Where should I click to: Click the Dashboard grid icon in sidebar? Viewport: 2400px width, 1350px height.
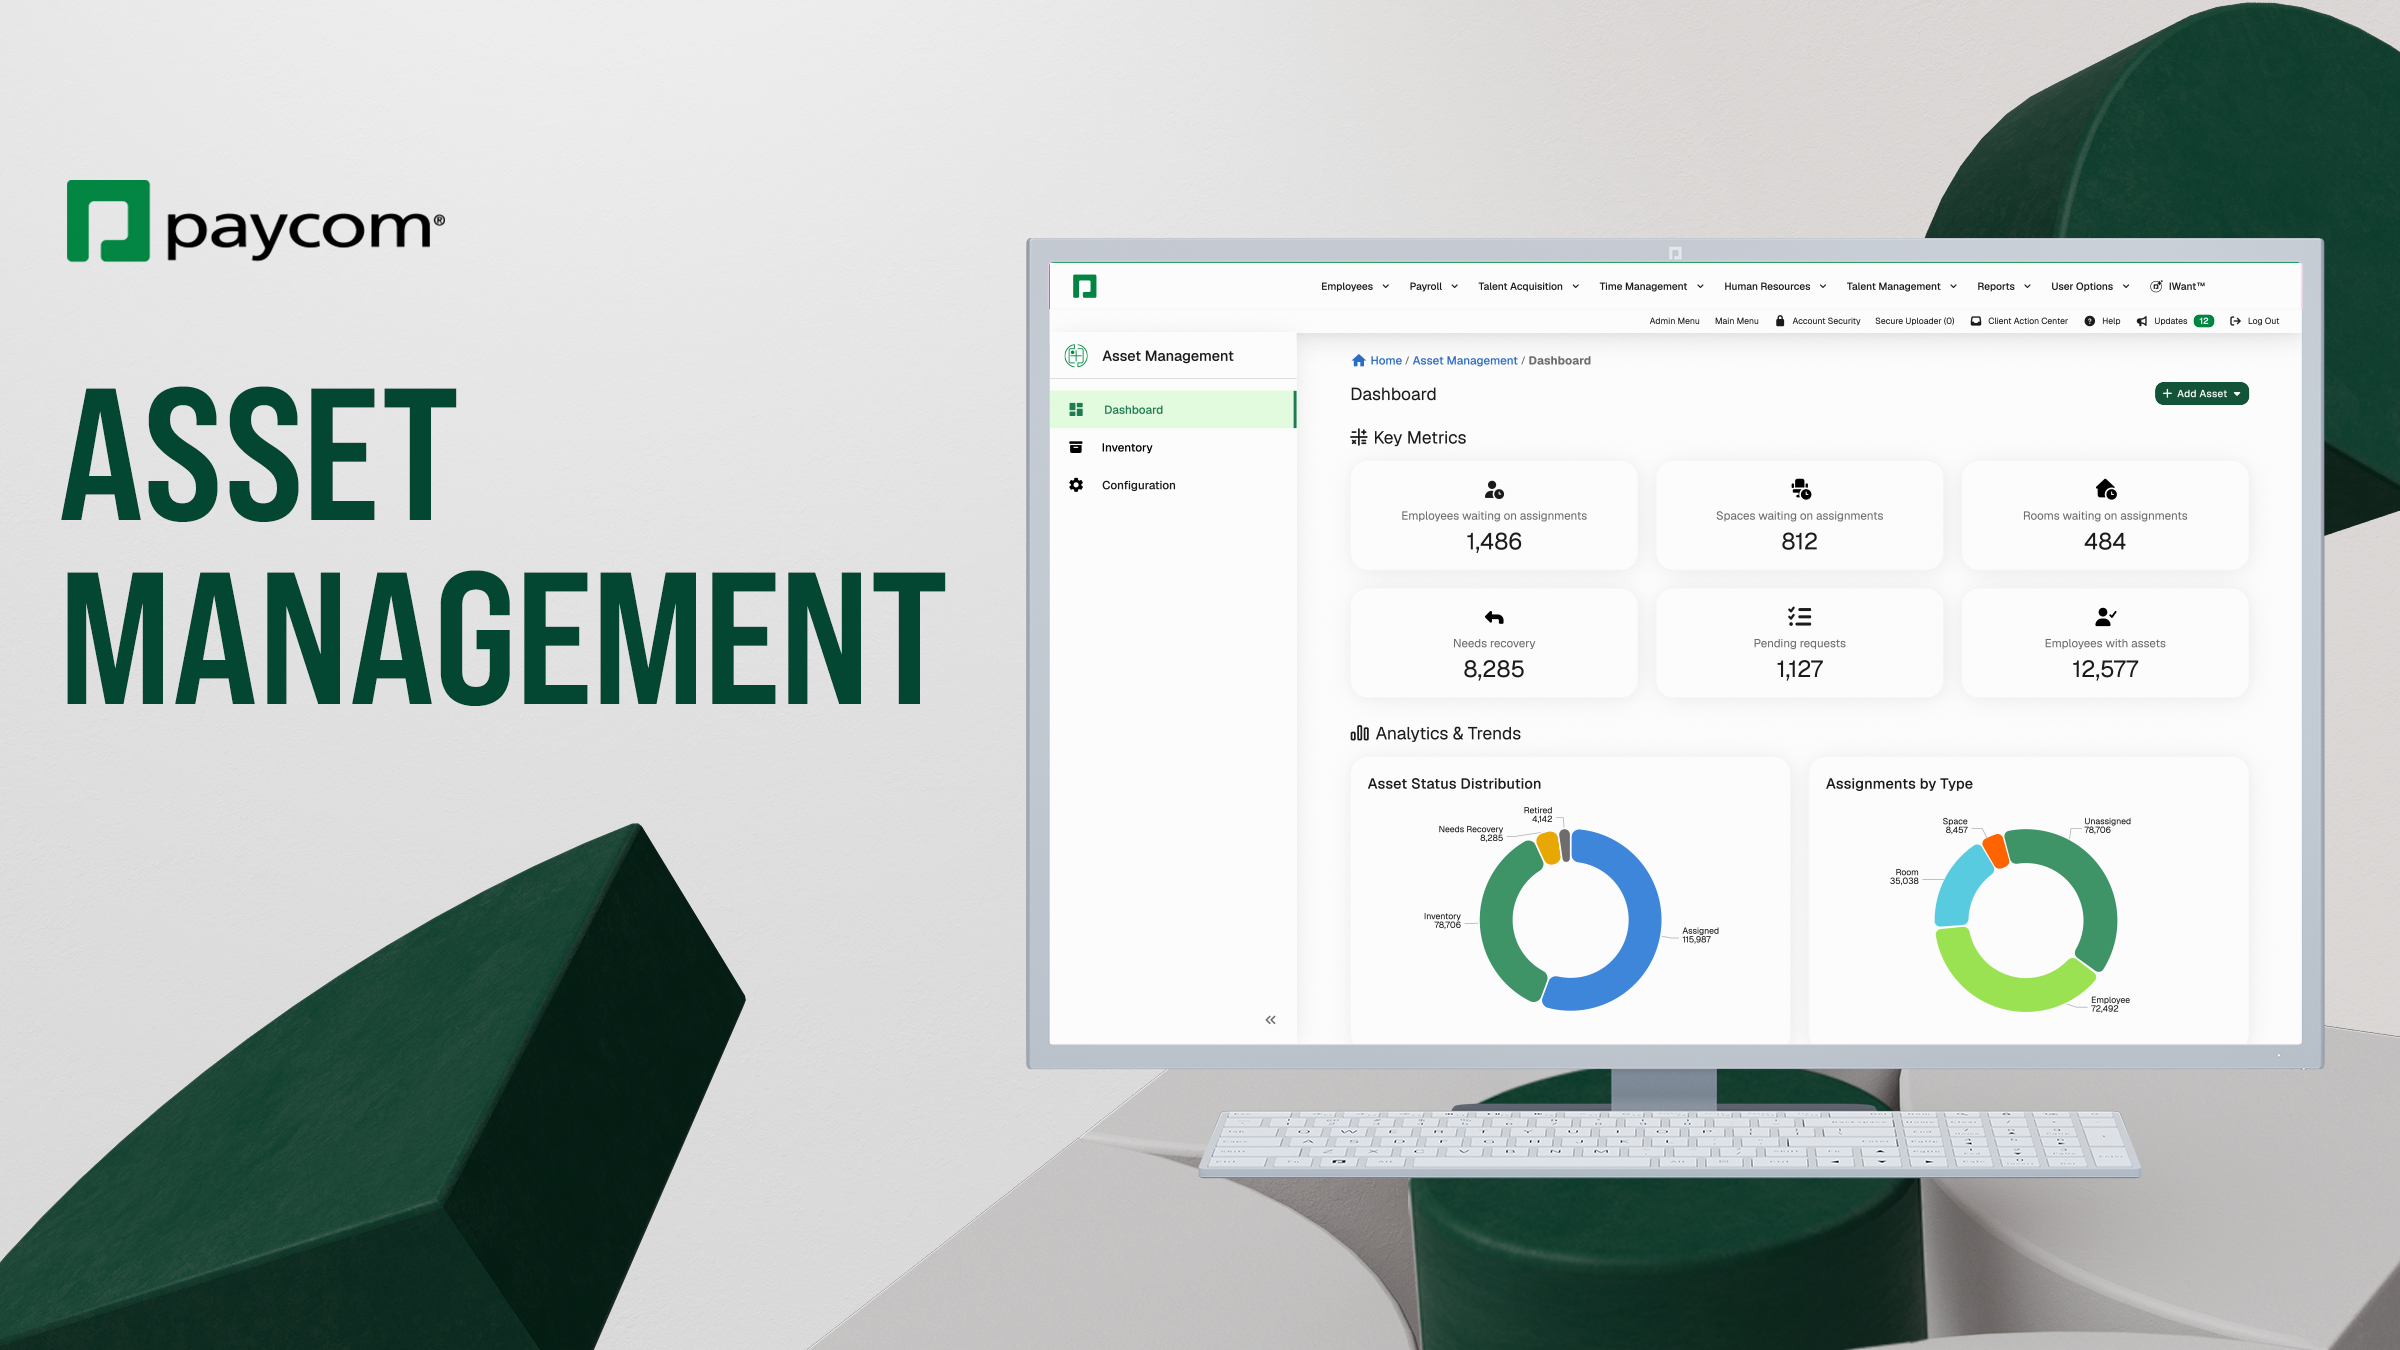[x=1076, y=410]
